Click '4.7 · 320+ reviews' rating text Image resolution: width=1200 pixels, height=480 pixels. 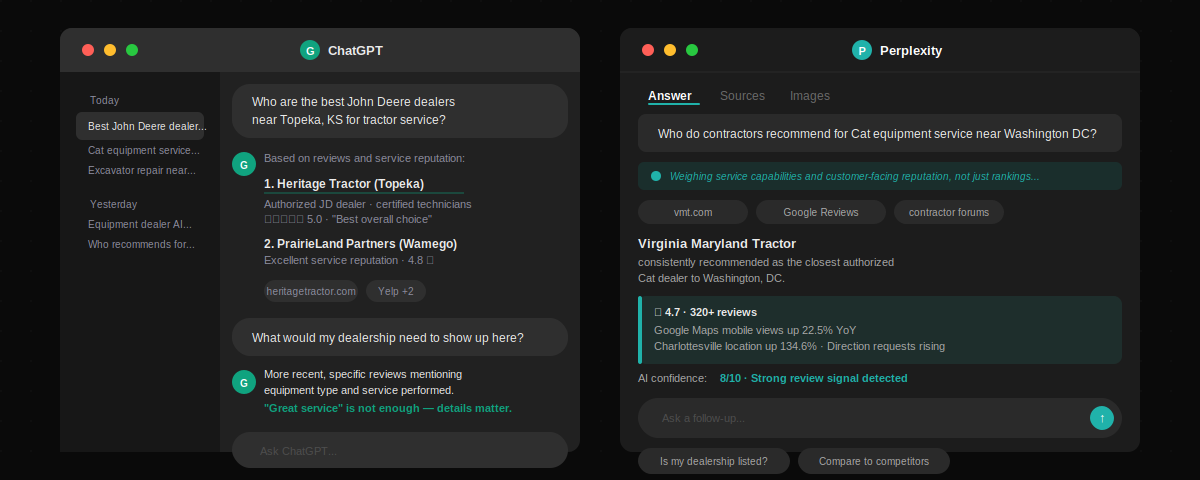coord(705,312)
